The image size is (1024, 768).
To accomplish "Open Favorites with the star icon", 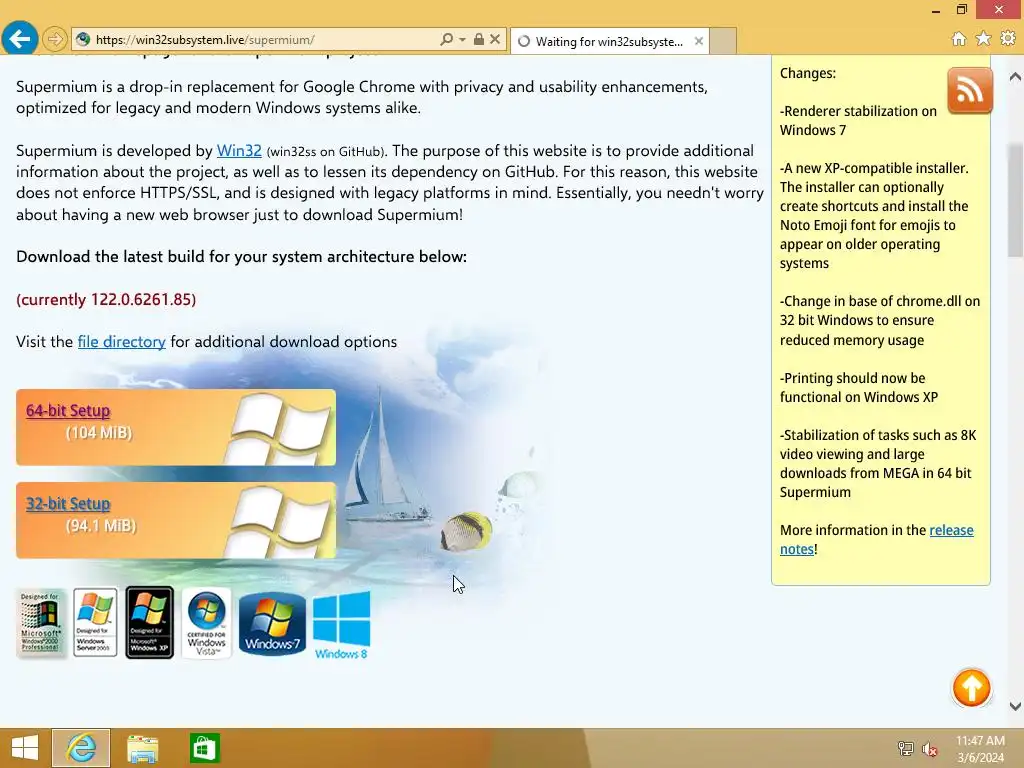I will 983,39.
